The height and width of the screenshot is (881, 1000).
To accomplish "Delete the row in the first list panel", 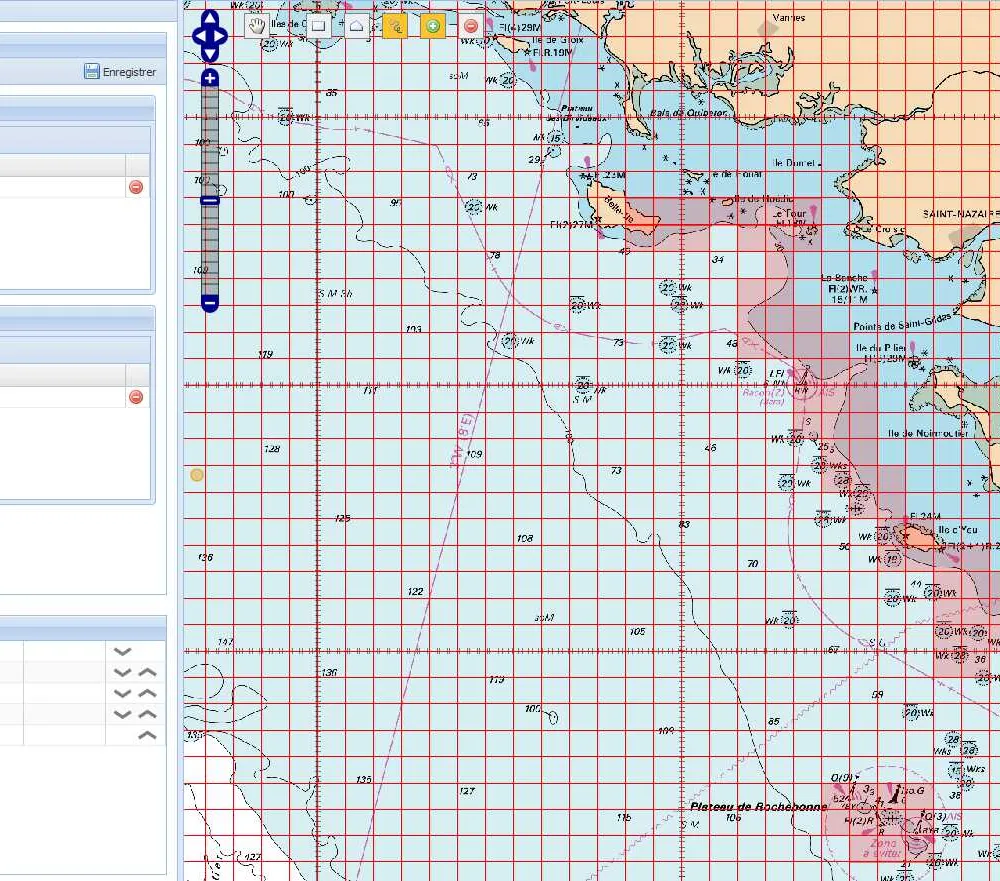I will point(136,187).
